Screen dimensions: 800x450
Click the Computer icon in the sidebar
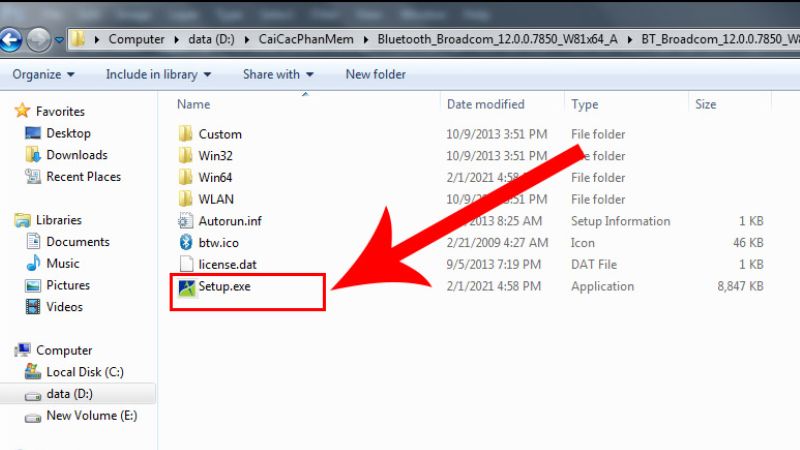click(22, 350)
